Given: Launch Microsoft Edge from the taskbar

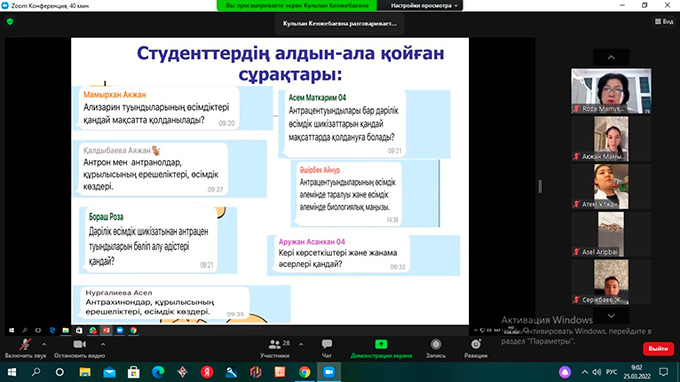Looking at the screenshot, I should tap(158, 372).
